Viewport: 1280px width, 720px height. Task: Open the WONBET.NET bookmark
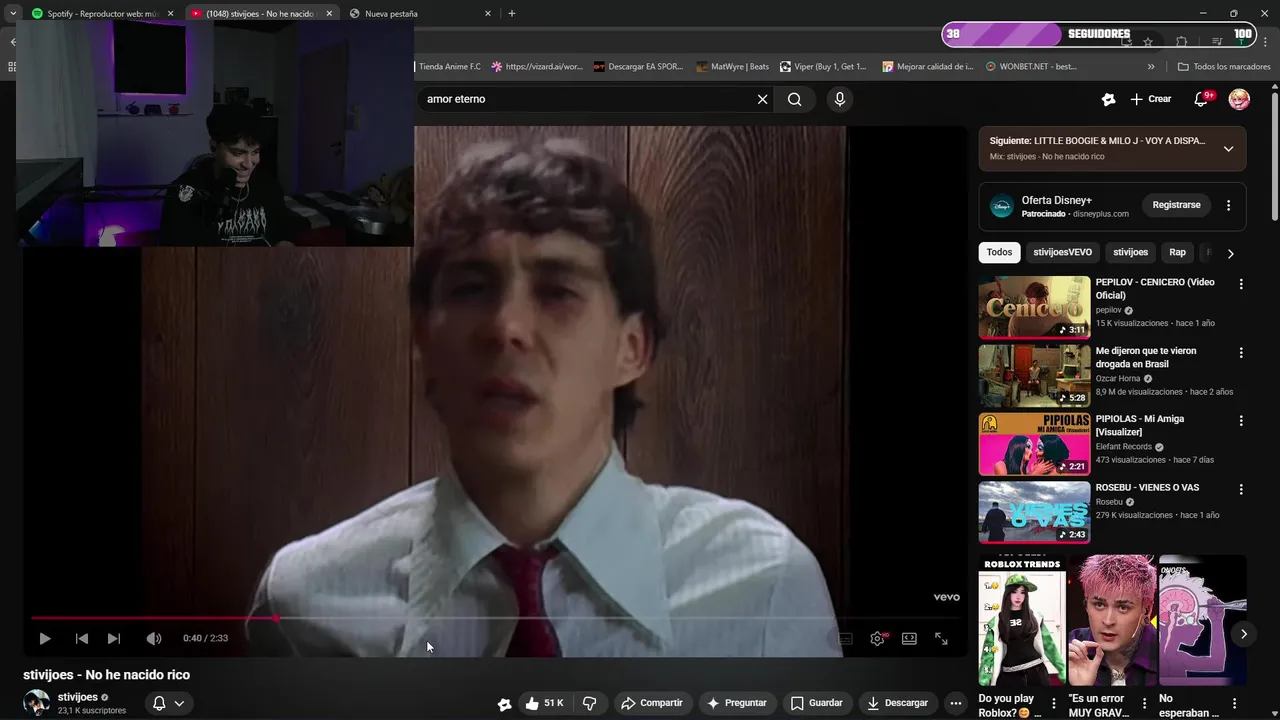(x=1031, y=67)
